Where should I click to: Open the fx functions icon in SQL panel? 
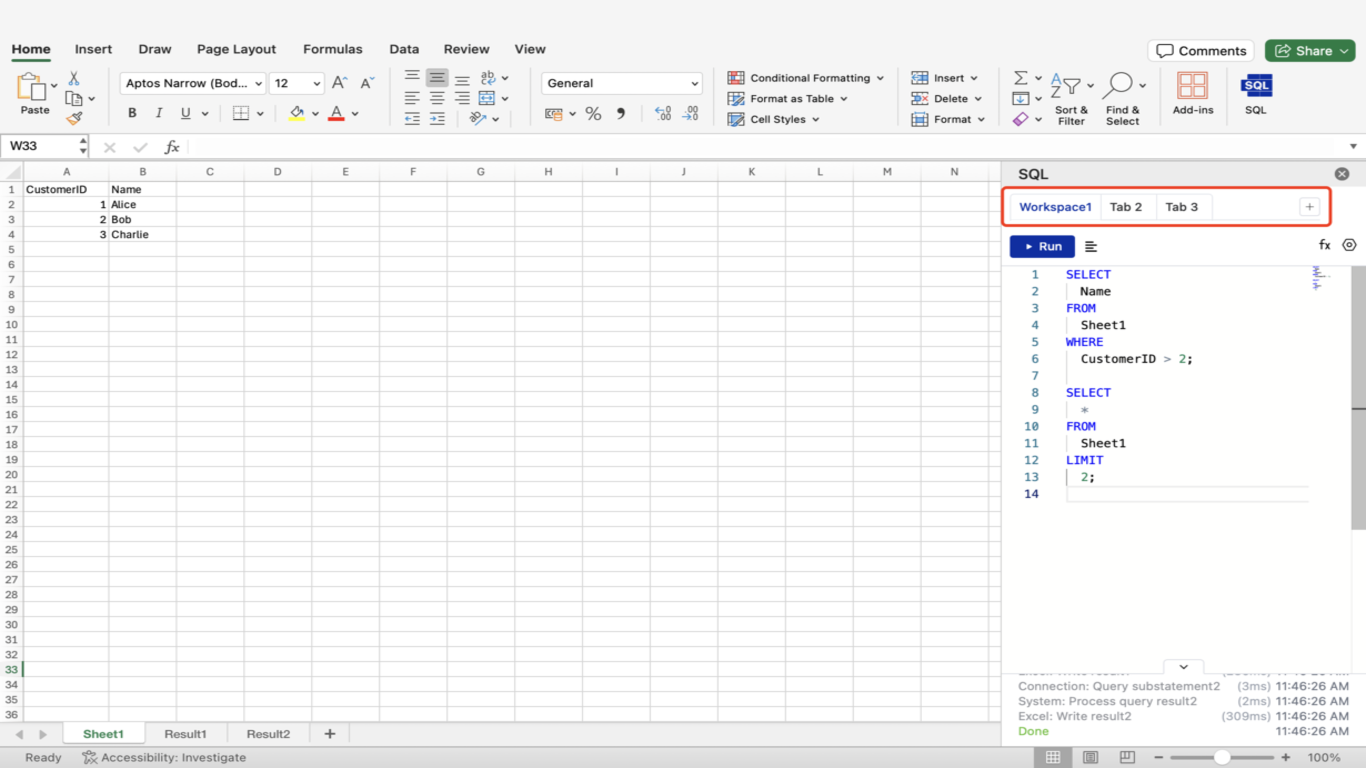[x=1324, y=245]
